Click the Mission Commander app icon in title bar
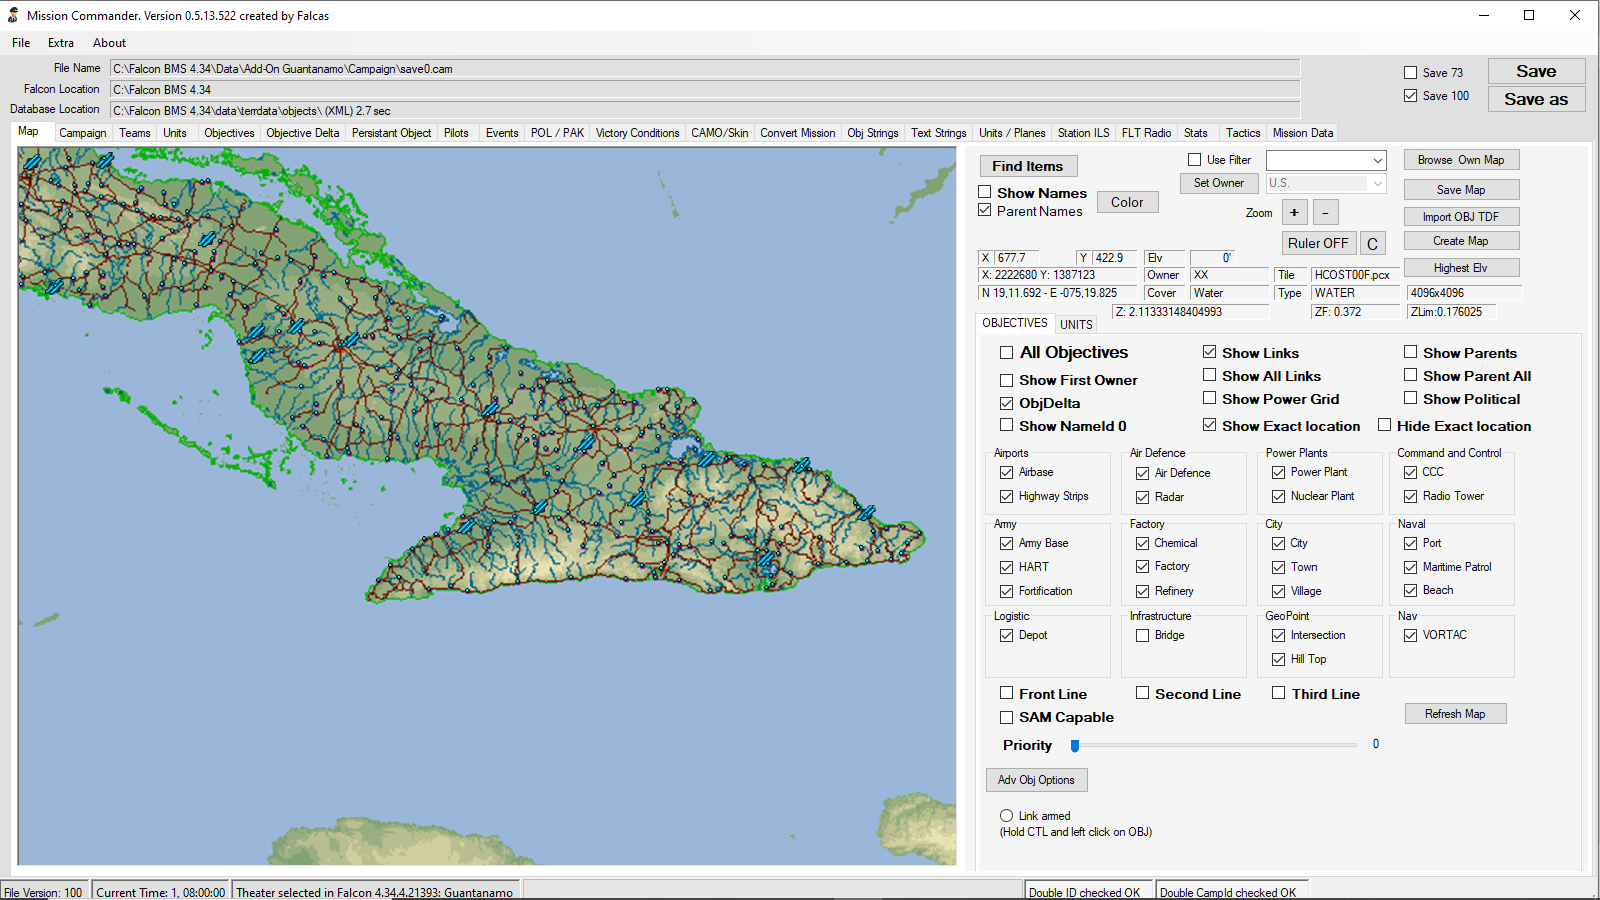 pyautogui.click(x=13, y=15)
